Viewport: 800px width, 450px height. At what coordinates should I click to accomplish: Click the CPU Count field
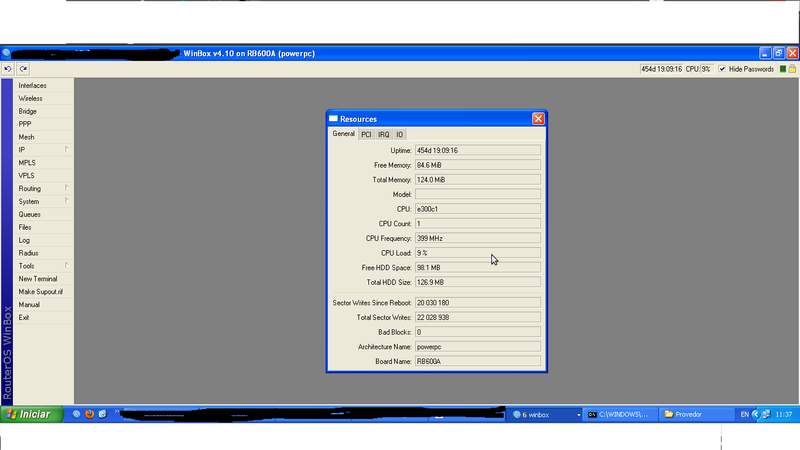[478, 223]
